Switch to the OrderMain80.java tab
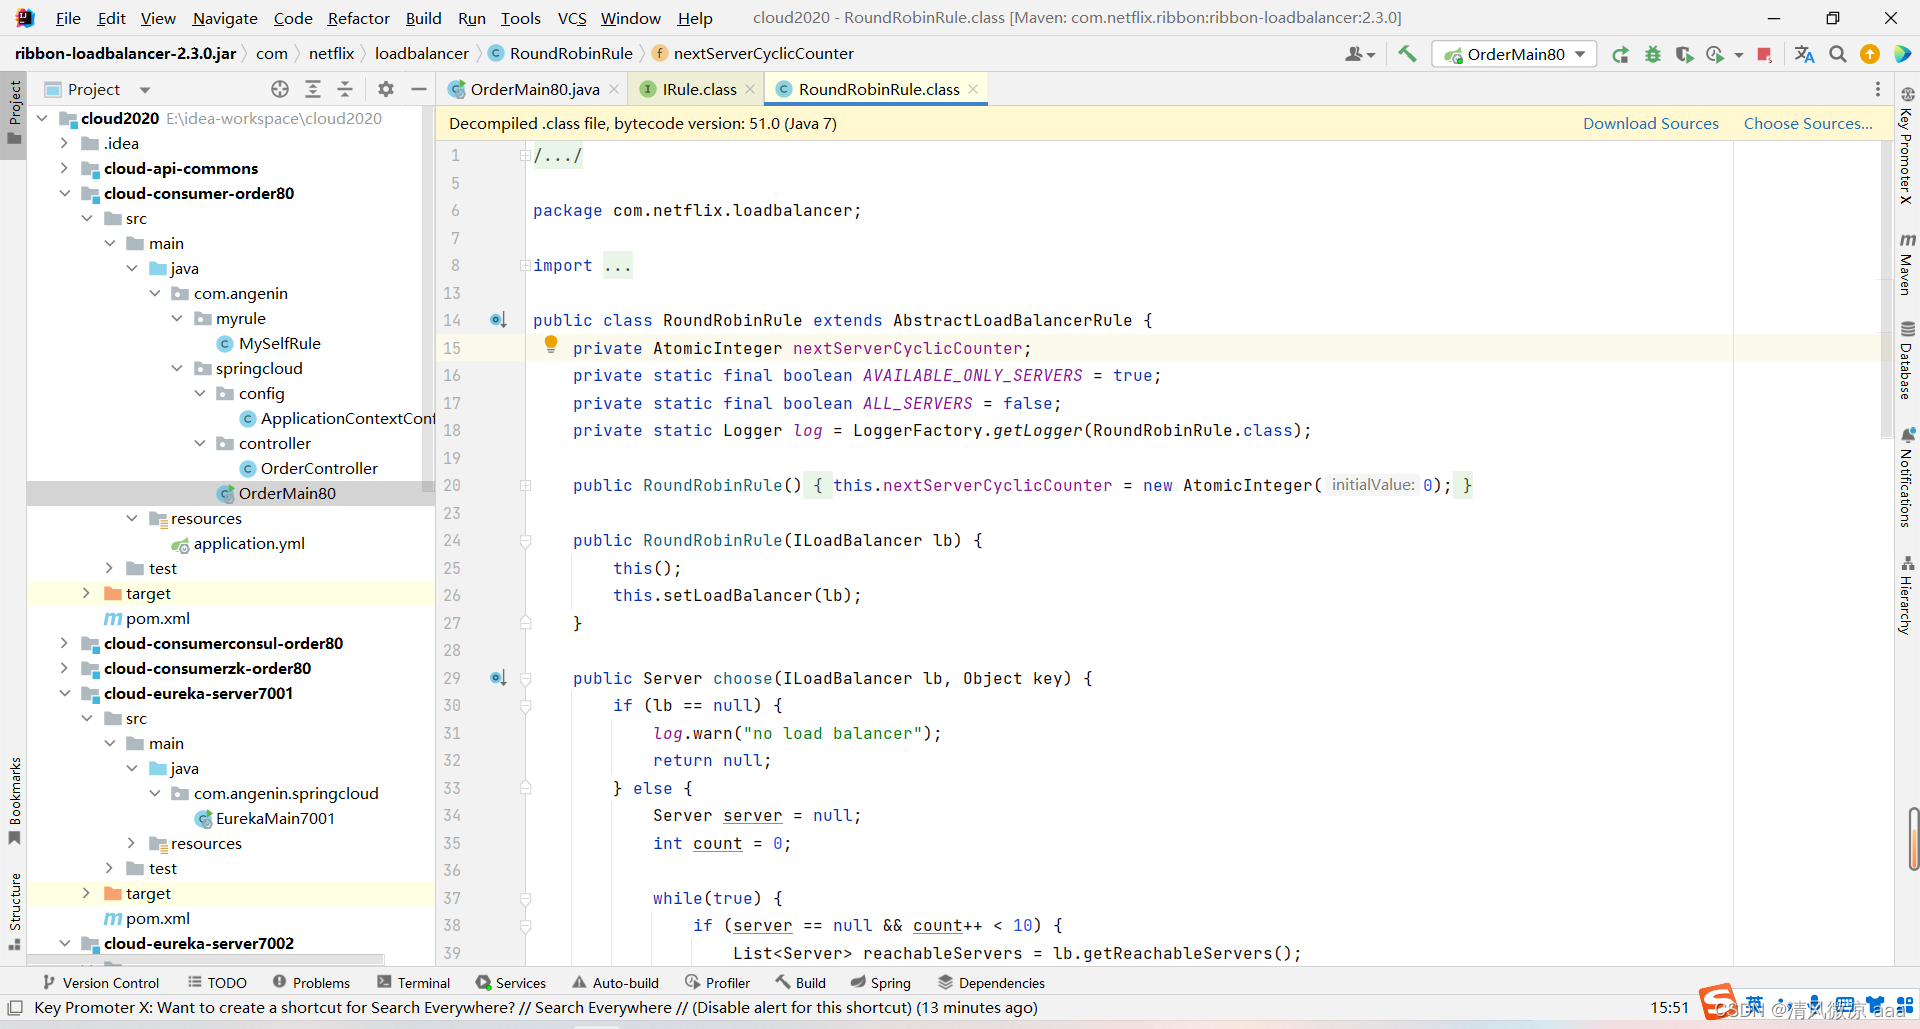The width and height of the screenshot is (1920, 1029). [533, 89]
